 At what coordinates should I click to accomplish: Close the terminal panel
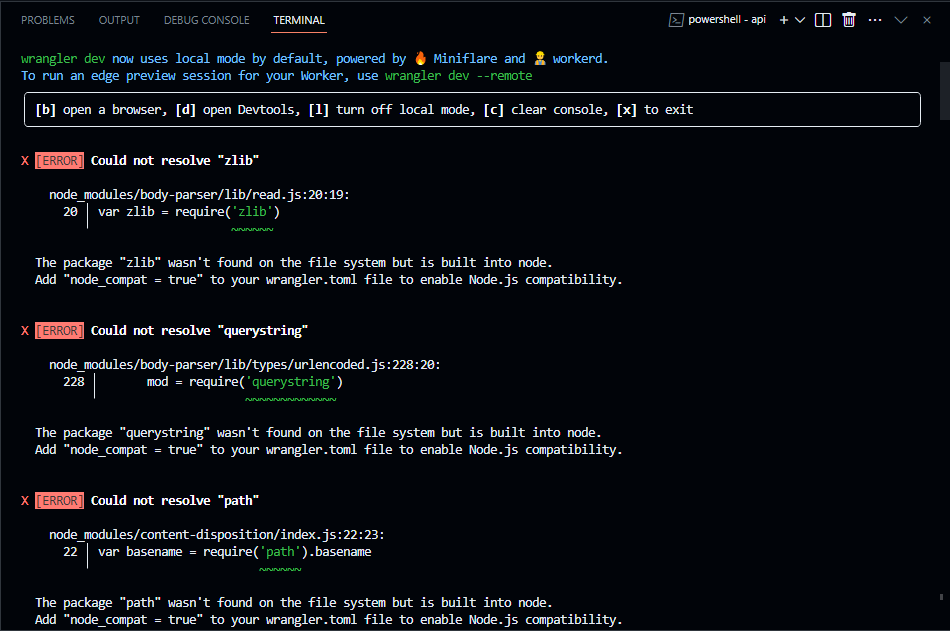click(927, 20)
